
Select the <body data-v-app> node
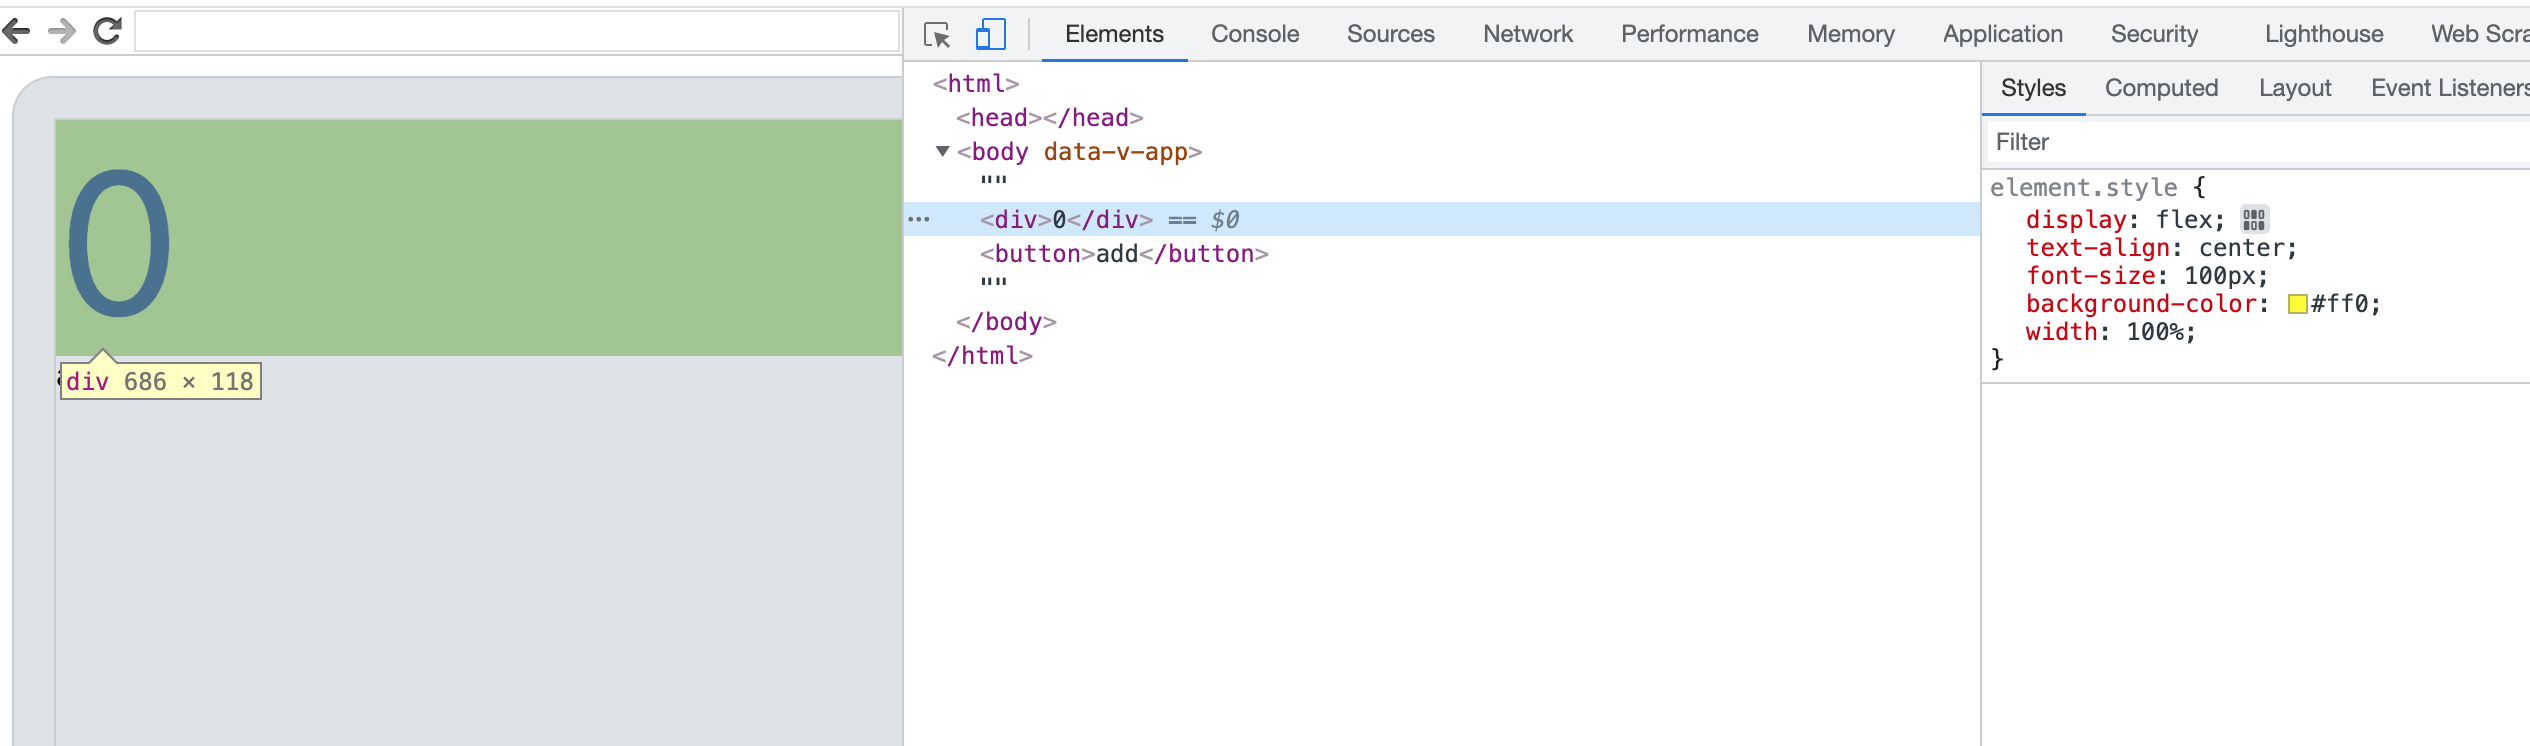1079,152
